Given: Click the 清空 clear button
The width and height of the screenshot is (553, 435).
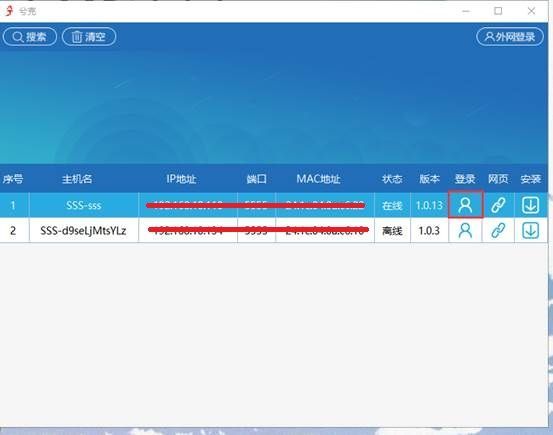Looking at the screenshot, I should pyautogui.click(x=89, y=37).
